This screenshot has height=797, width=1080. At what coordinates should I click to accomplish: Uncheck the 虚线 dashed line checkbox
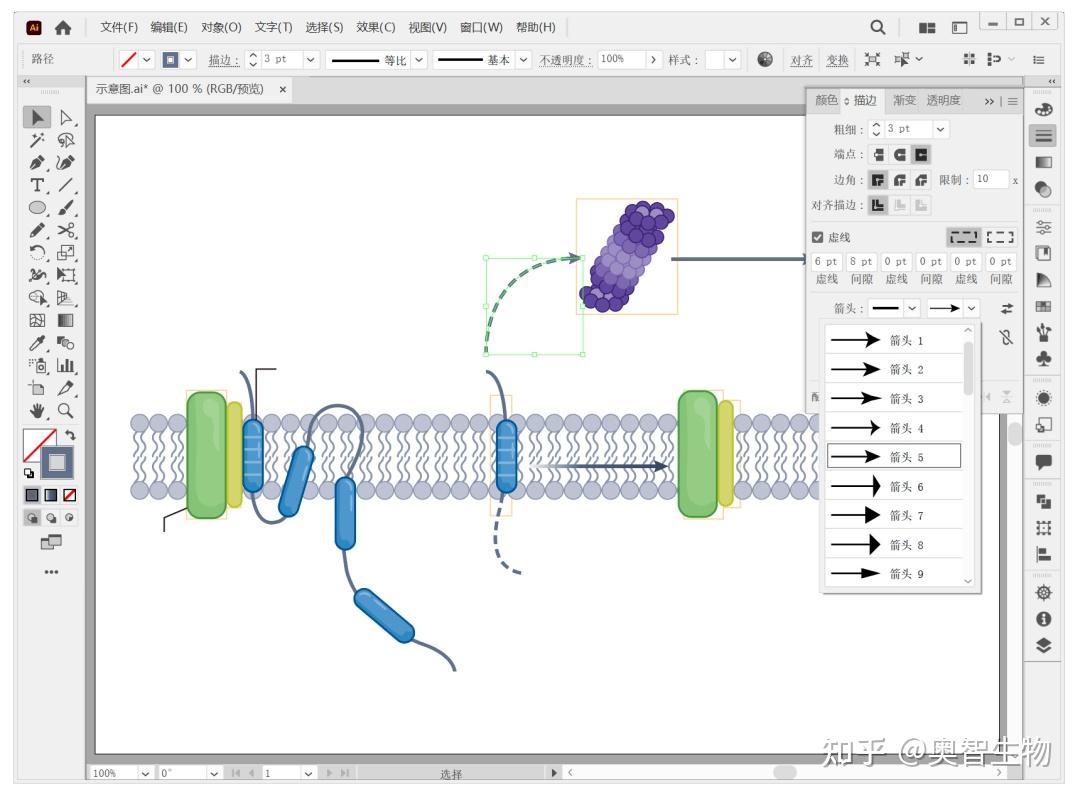pyautogui.click(x=818, y=238)
